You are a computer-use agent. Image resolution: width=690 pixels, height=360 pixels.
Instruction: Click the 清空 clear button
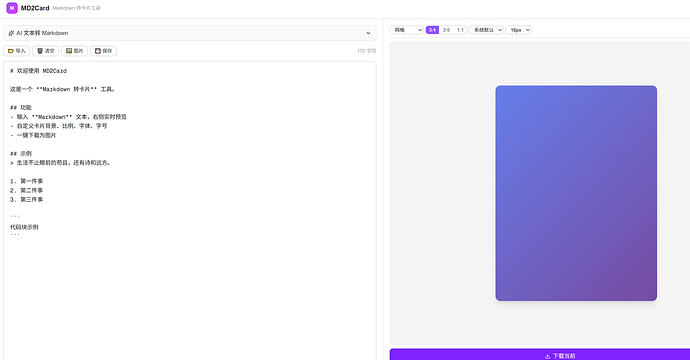click(45, 51)
